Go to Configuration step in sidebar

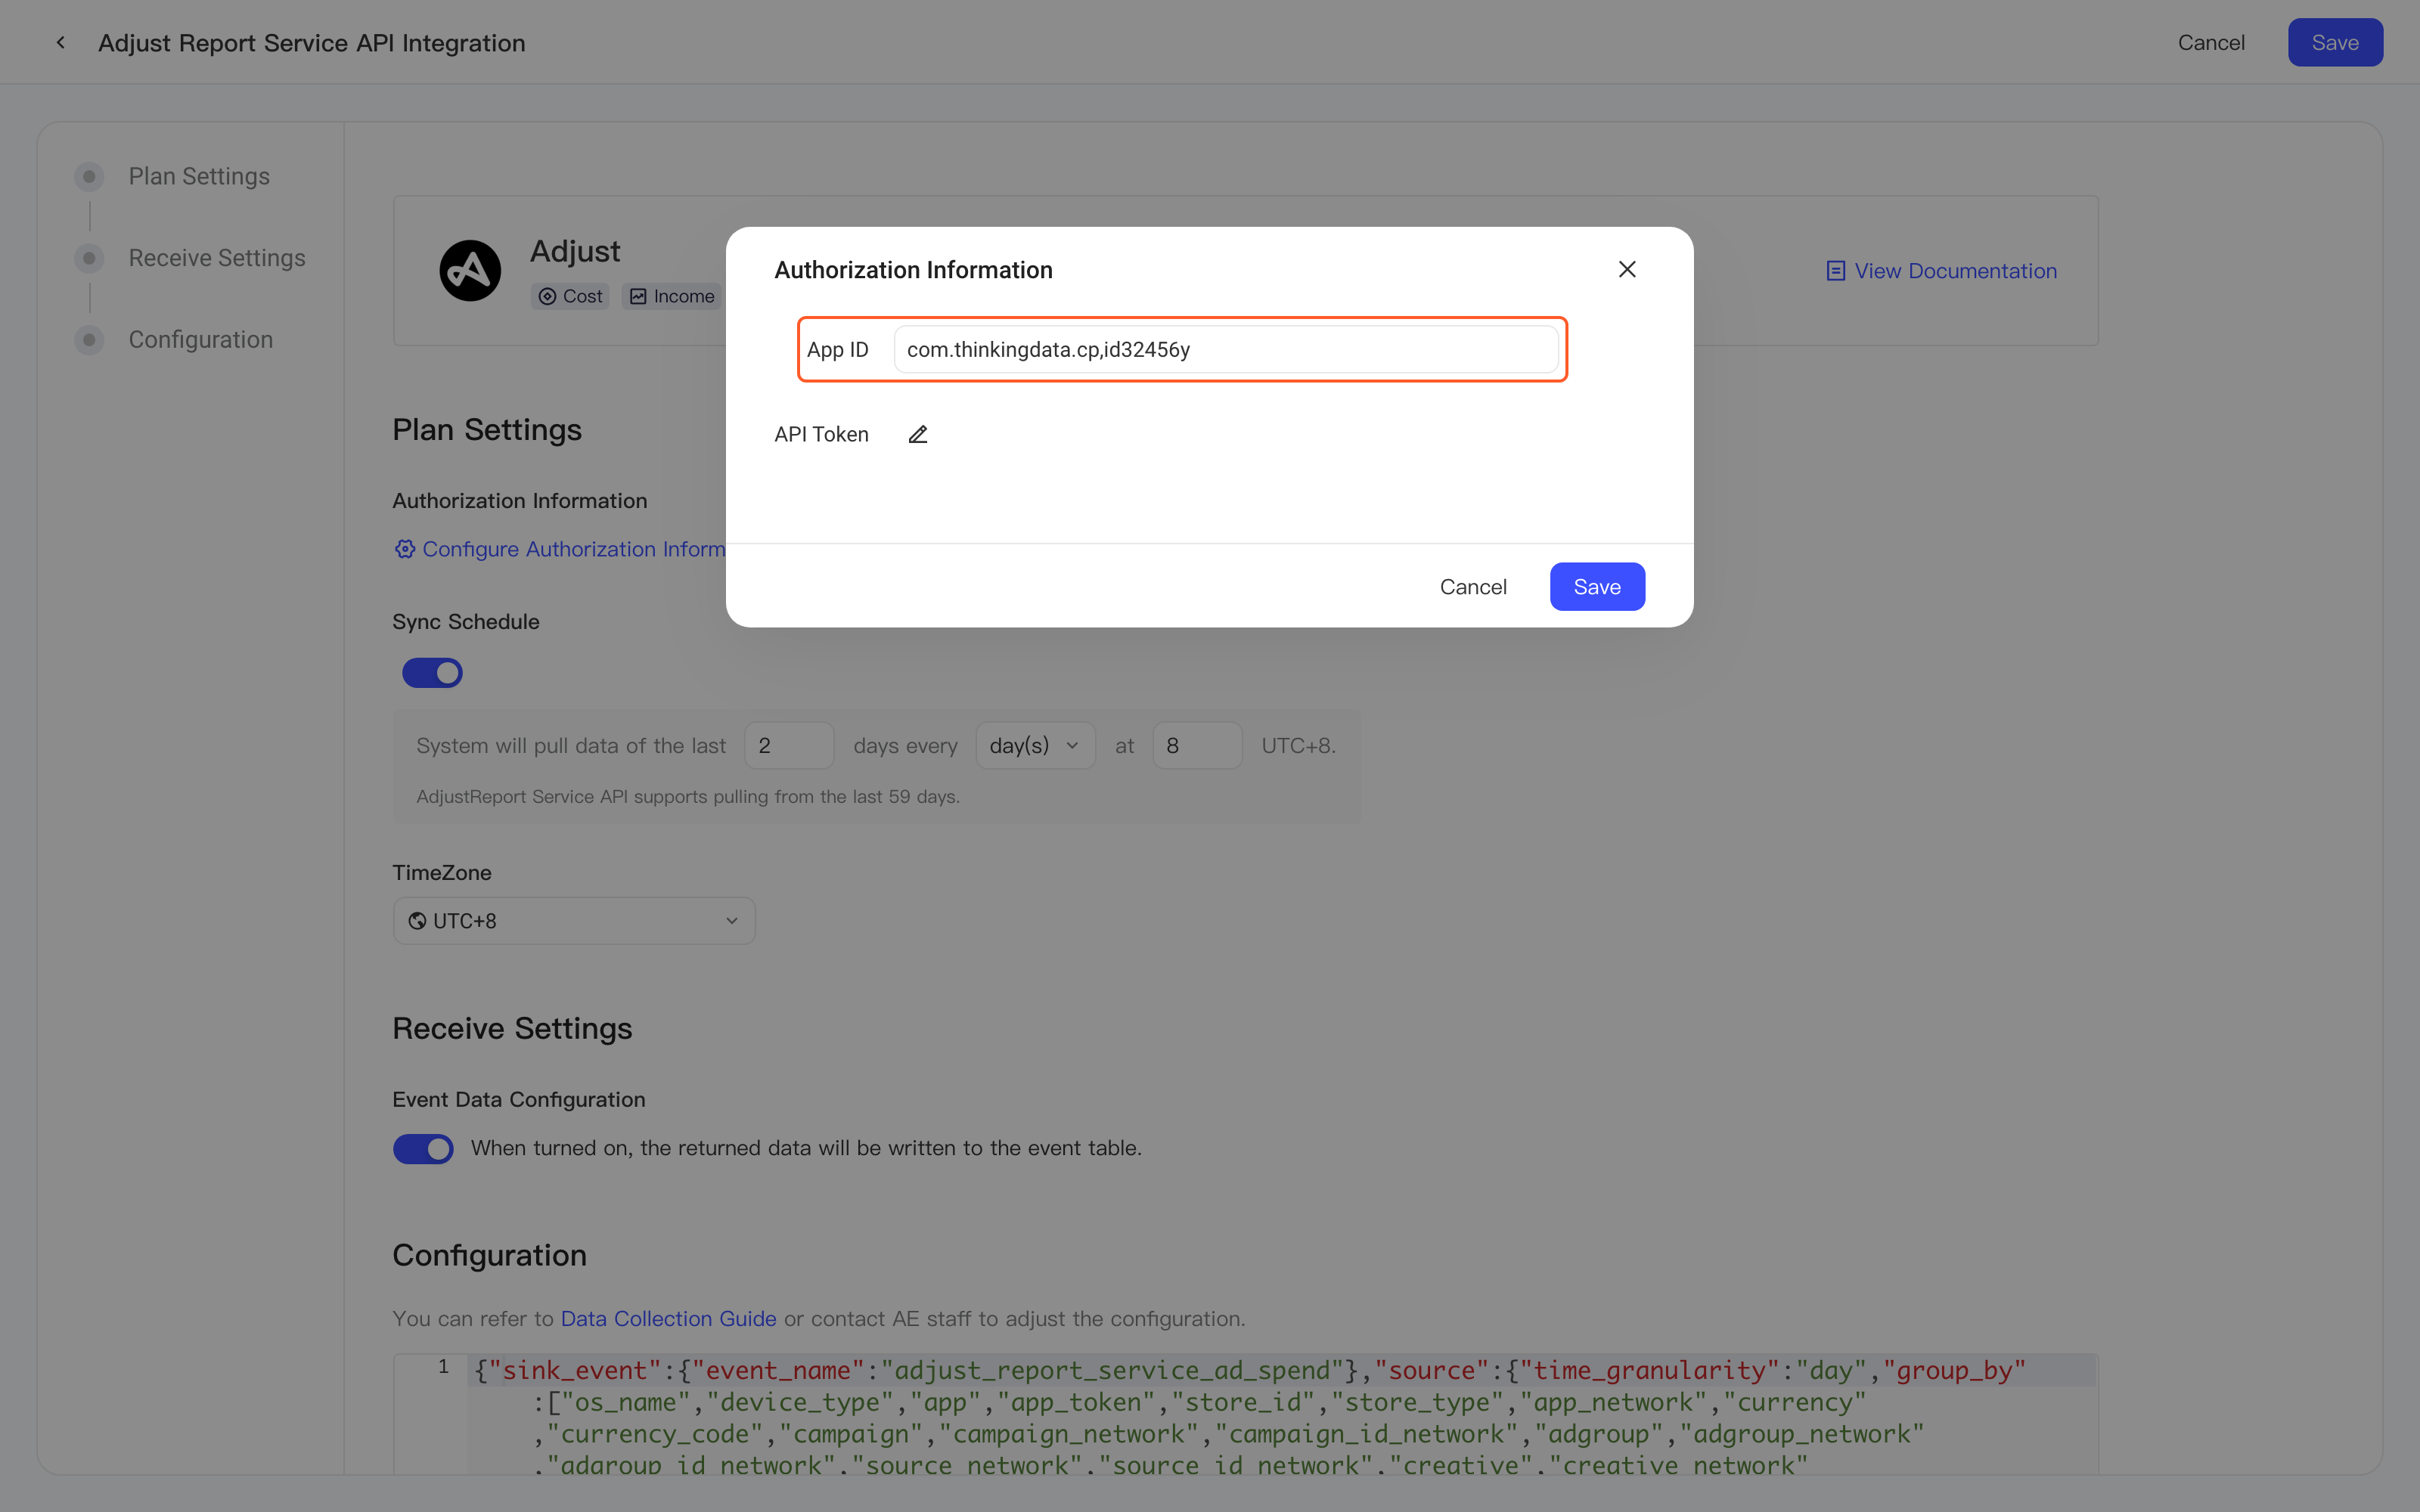(201, 340)
